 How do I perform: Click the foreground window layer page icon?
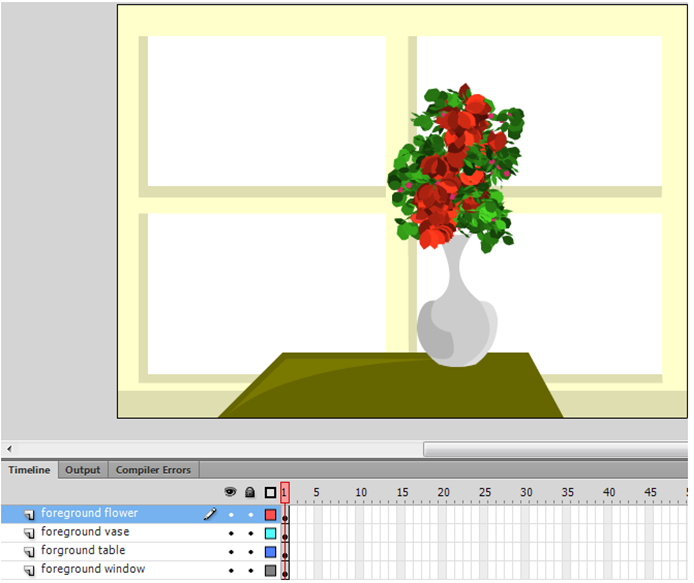29,570
